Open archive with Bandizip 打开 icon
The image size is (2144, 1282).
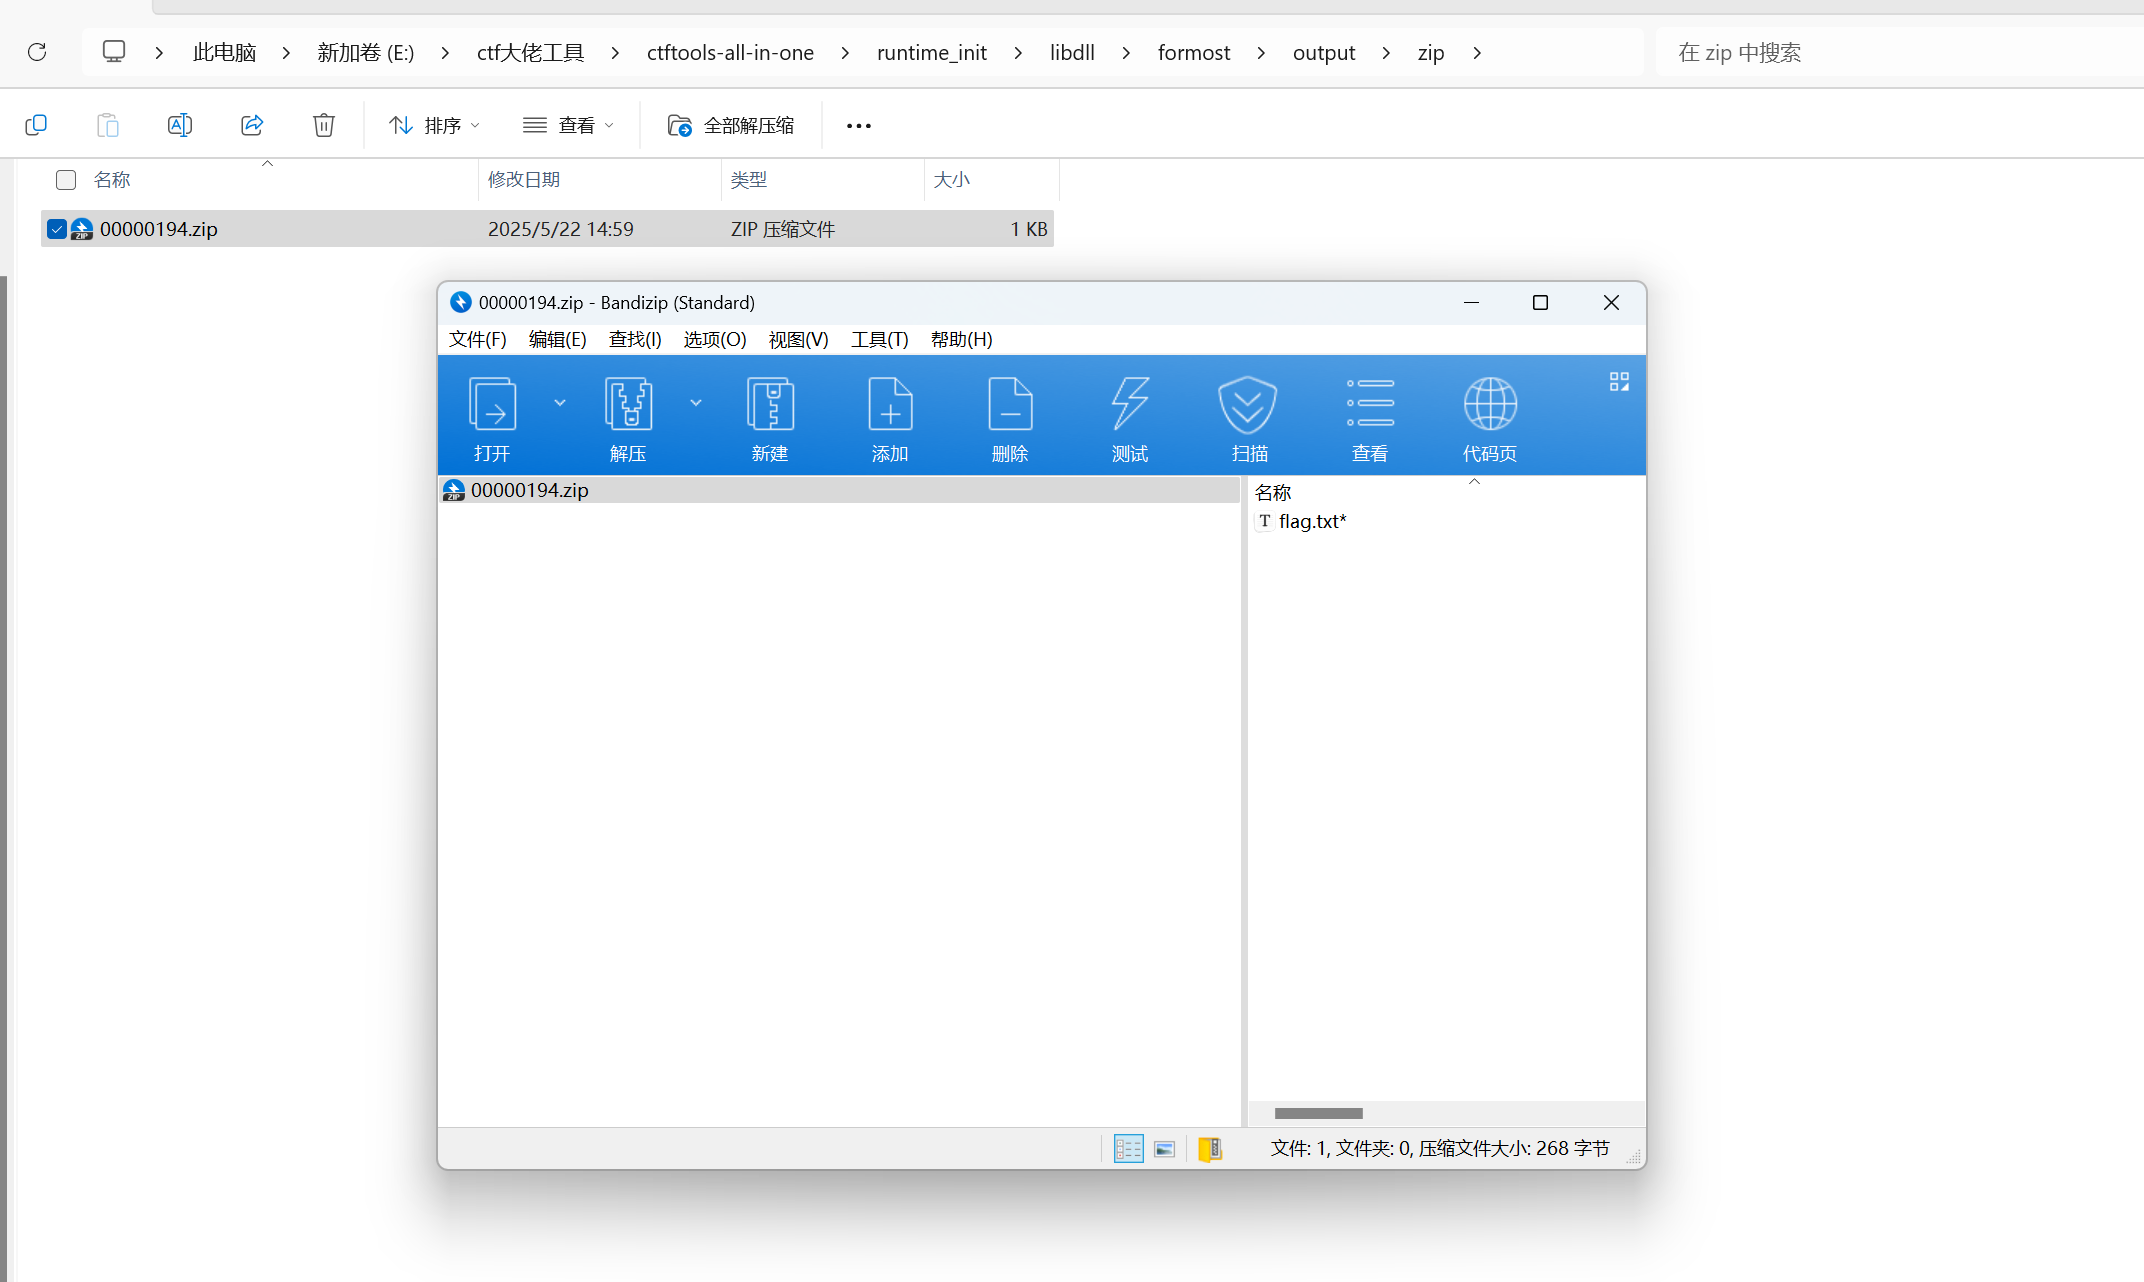(492, 418)
